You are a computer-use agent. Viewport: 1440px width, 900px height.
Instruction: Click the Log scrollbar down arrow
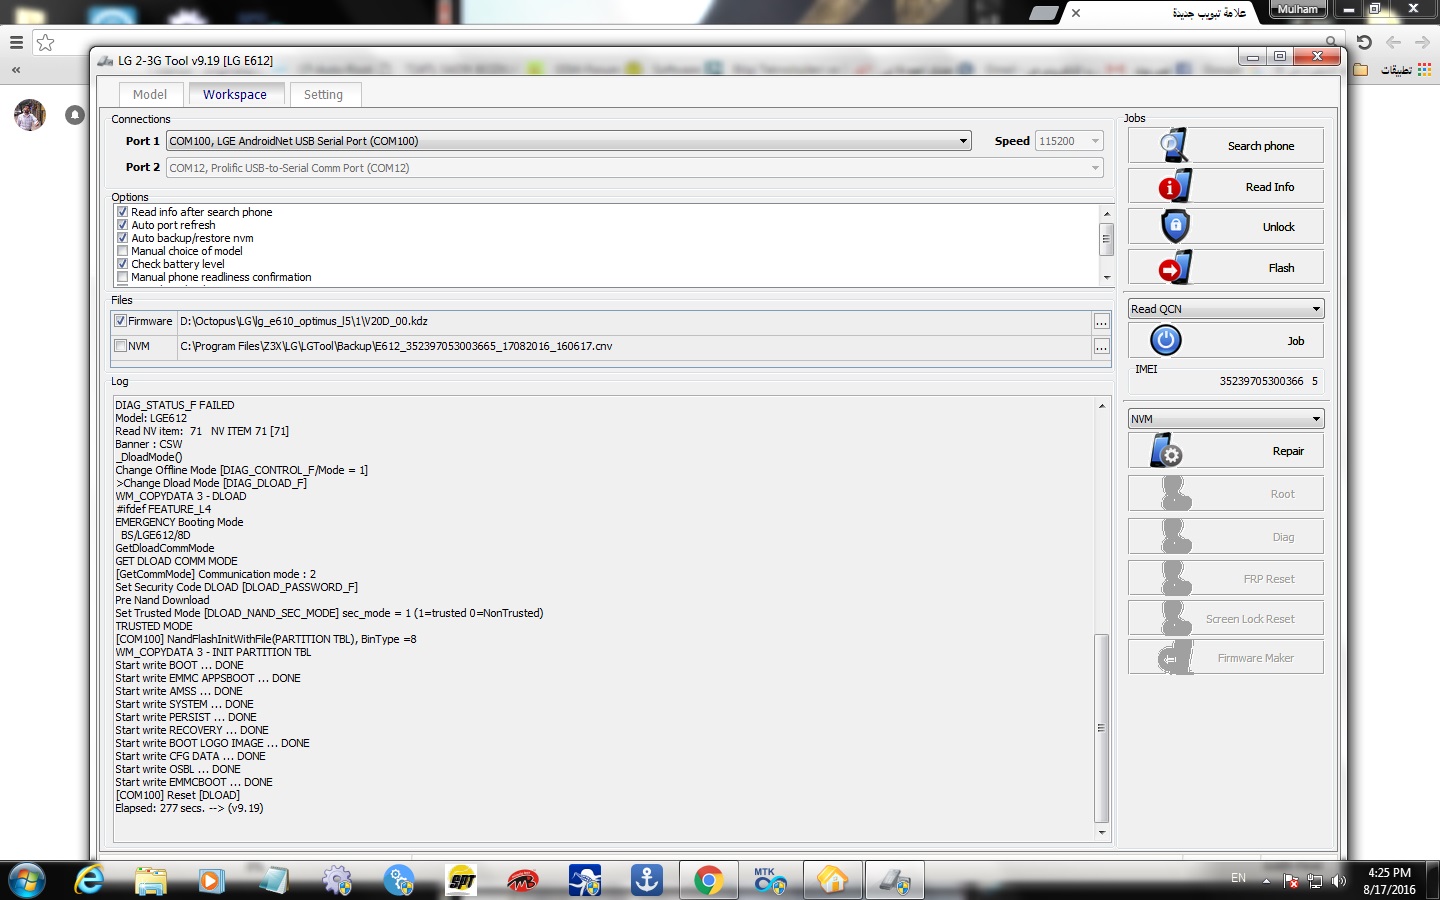[x=1102, y=832]
